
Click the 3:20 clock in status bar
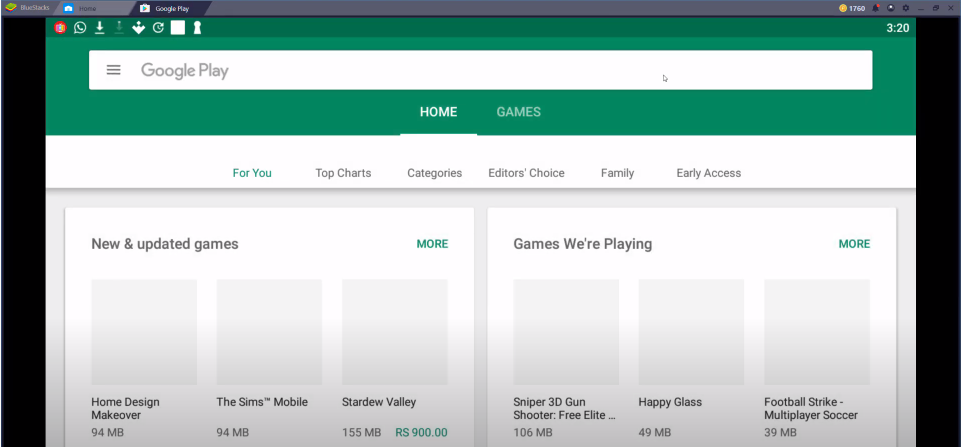[x=897, y=28]
